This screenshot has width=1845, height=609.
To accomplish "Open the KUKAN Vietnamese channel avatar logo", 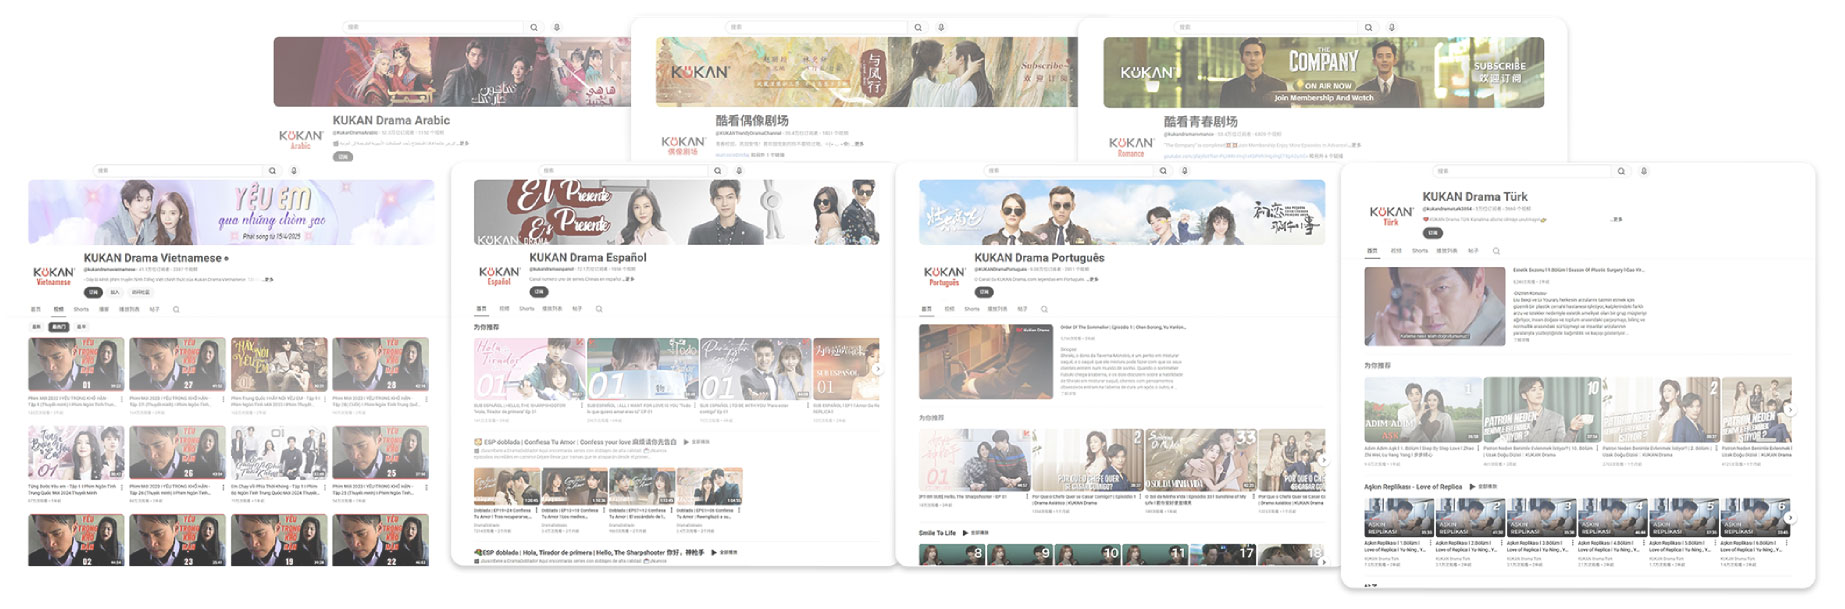I will tap(54, 276).
